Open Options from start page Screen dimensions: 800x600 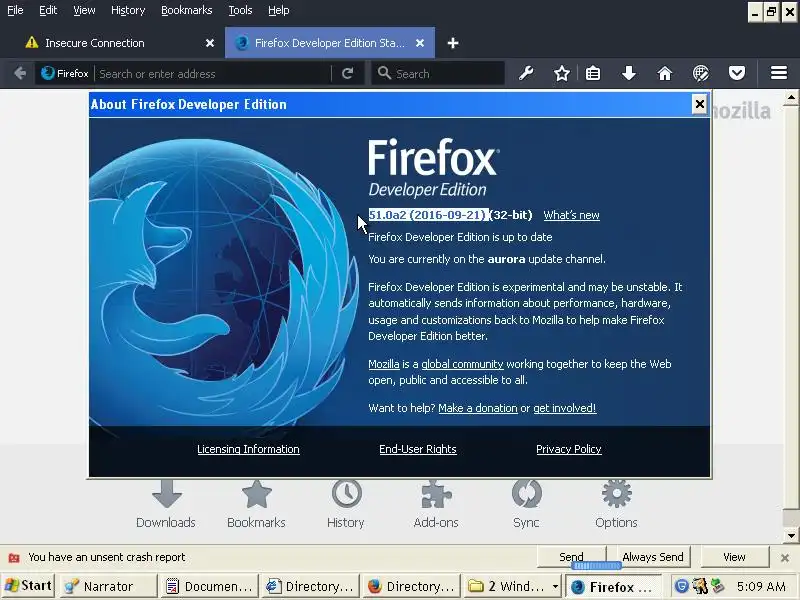(x=616, y=505)
